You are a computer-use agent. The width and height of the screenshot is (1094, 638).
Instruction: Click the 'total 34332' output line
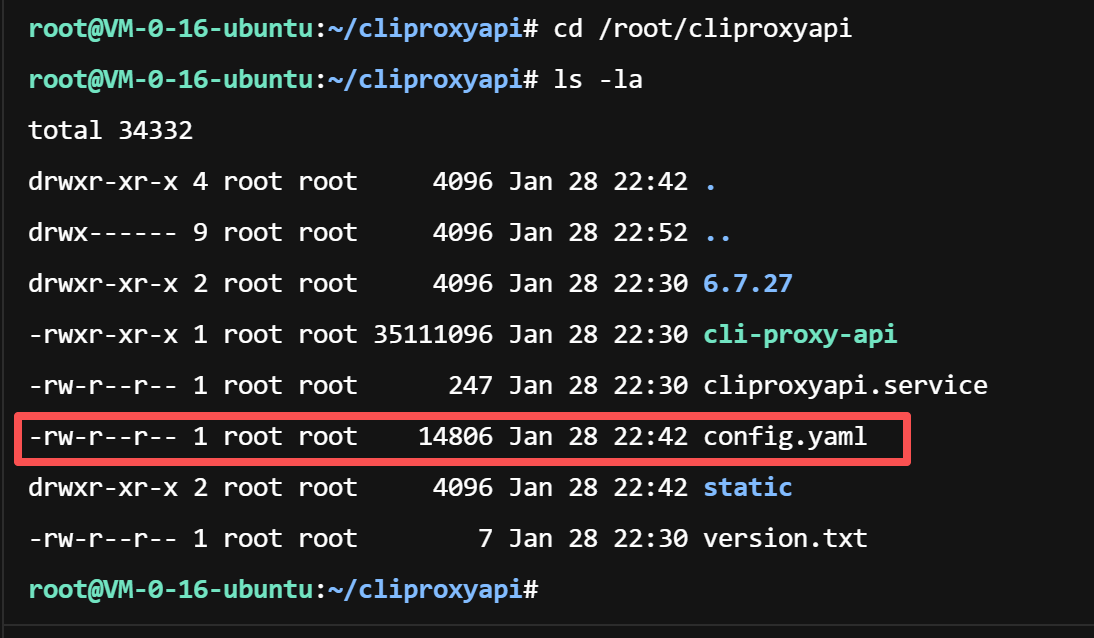click(110, 130)
